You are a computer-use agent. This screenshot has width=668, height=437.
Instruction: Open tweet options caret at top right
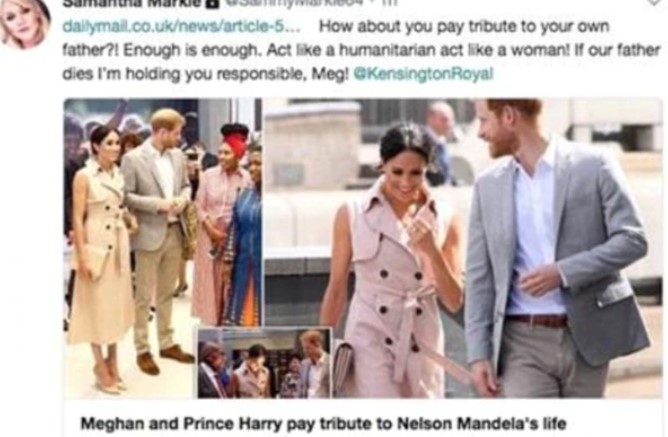pos(654,2)
